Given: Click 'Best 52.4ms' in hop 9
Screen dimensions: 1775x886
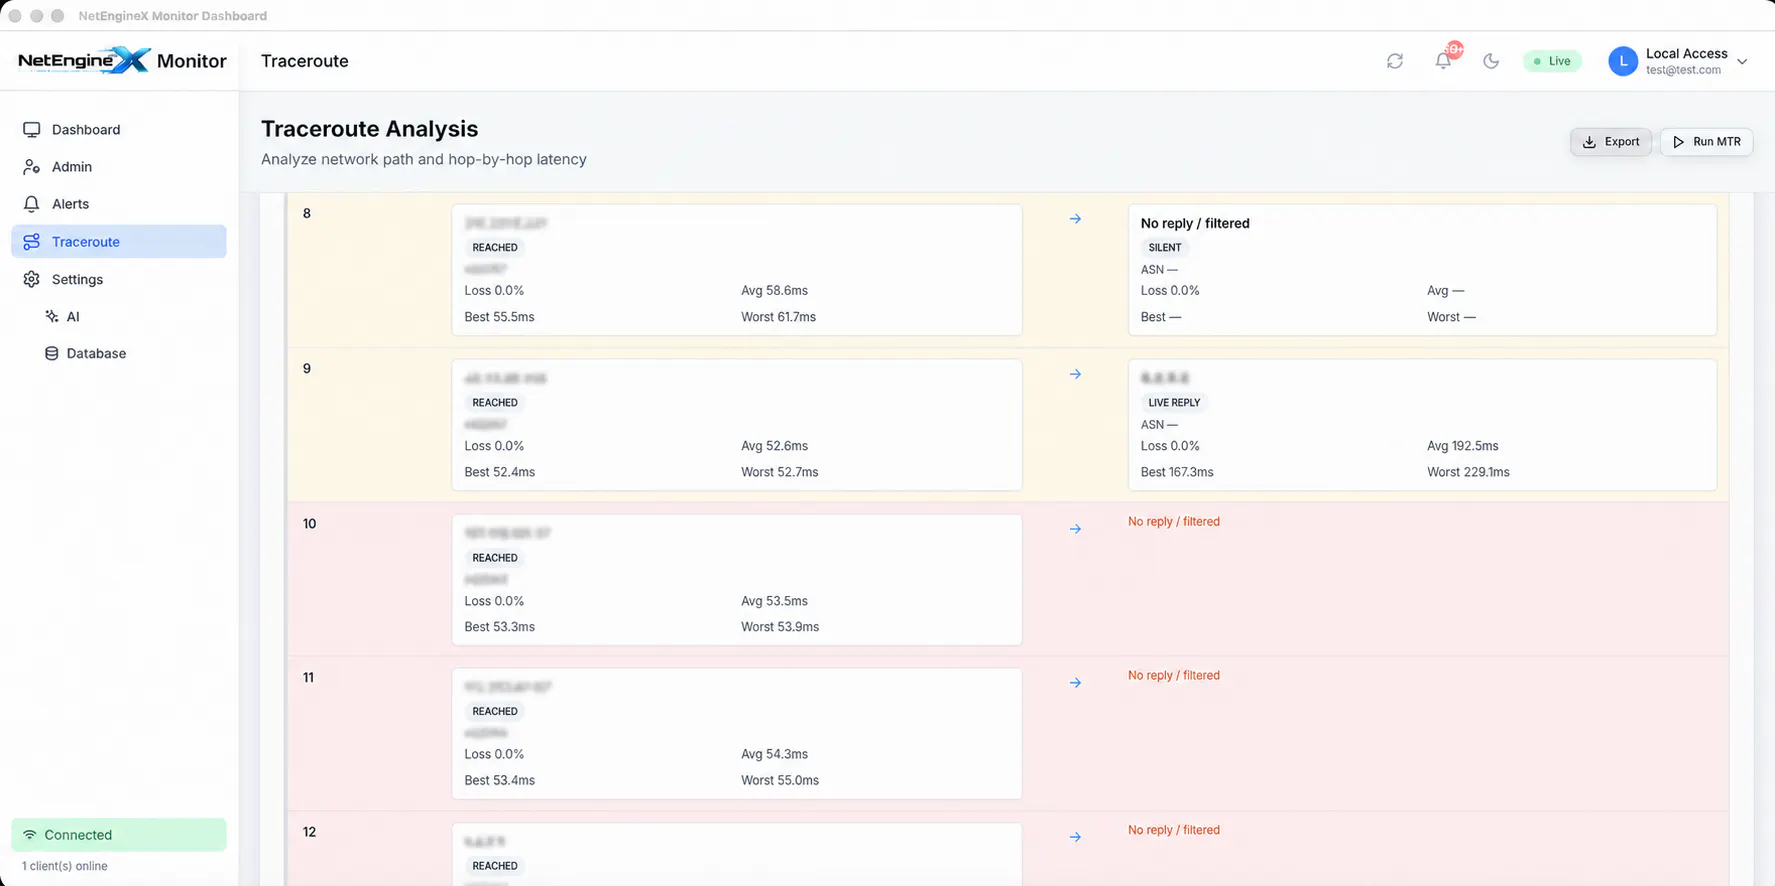Looking at the screenshot, I should pos(500,472).
